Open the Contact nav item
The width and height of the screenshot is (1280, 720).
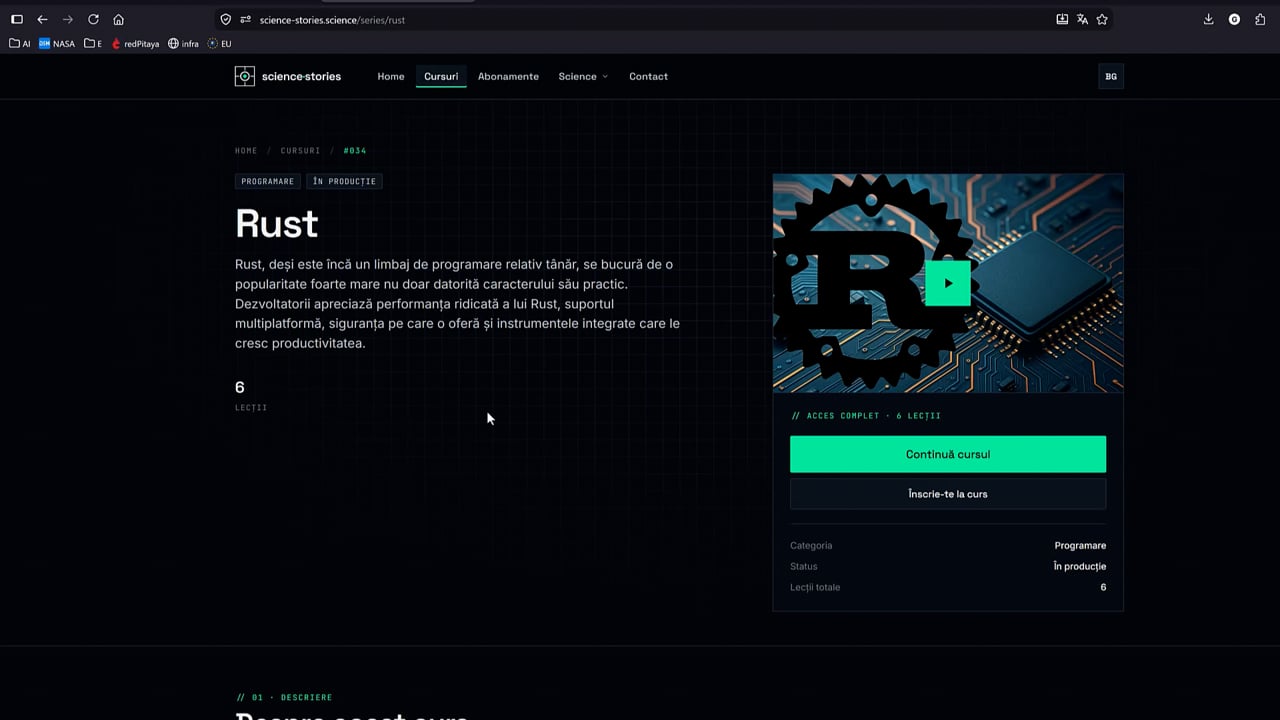(x=648, y=77)
